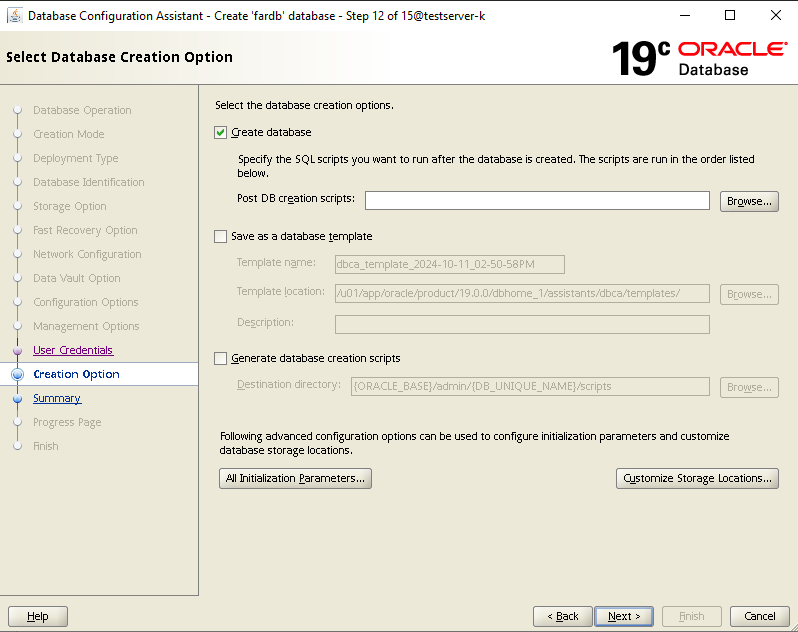Close the Database Configuration Assistant window
The height and width of the screenshot is (632, 798).
tap(776, 15)
